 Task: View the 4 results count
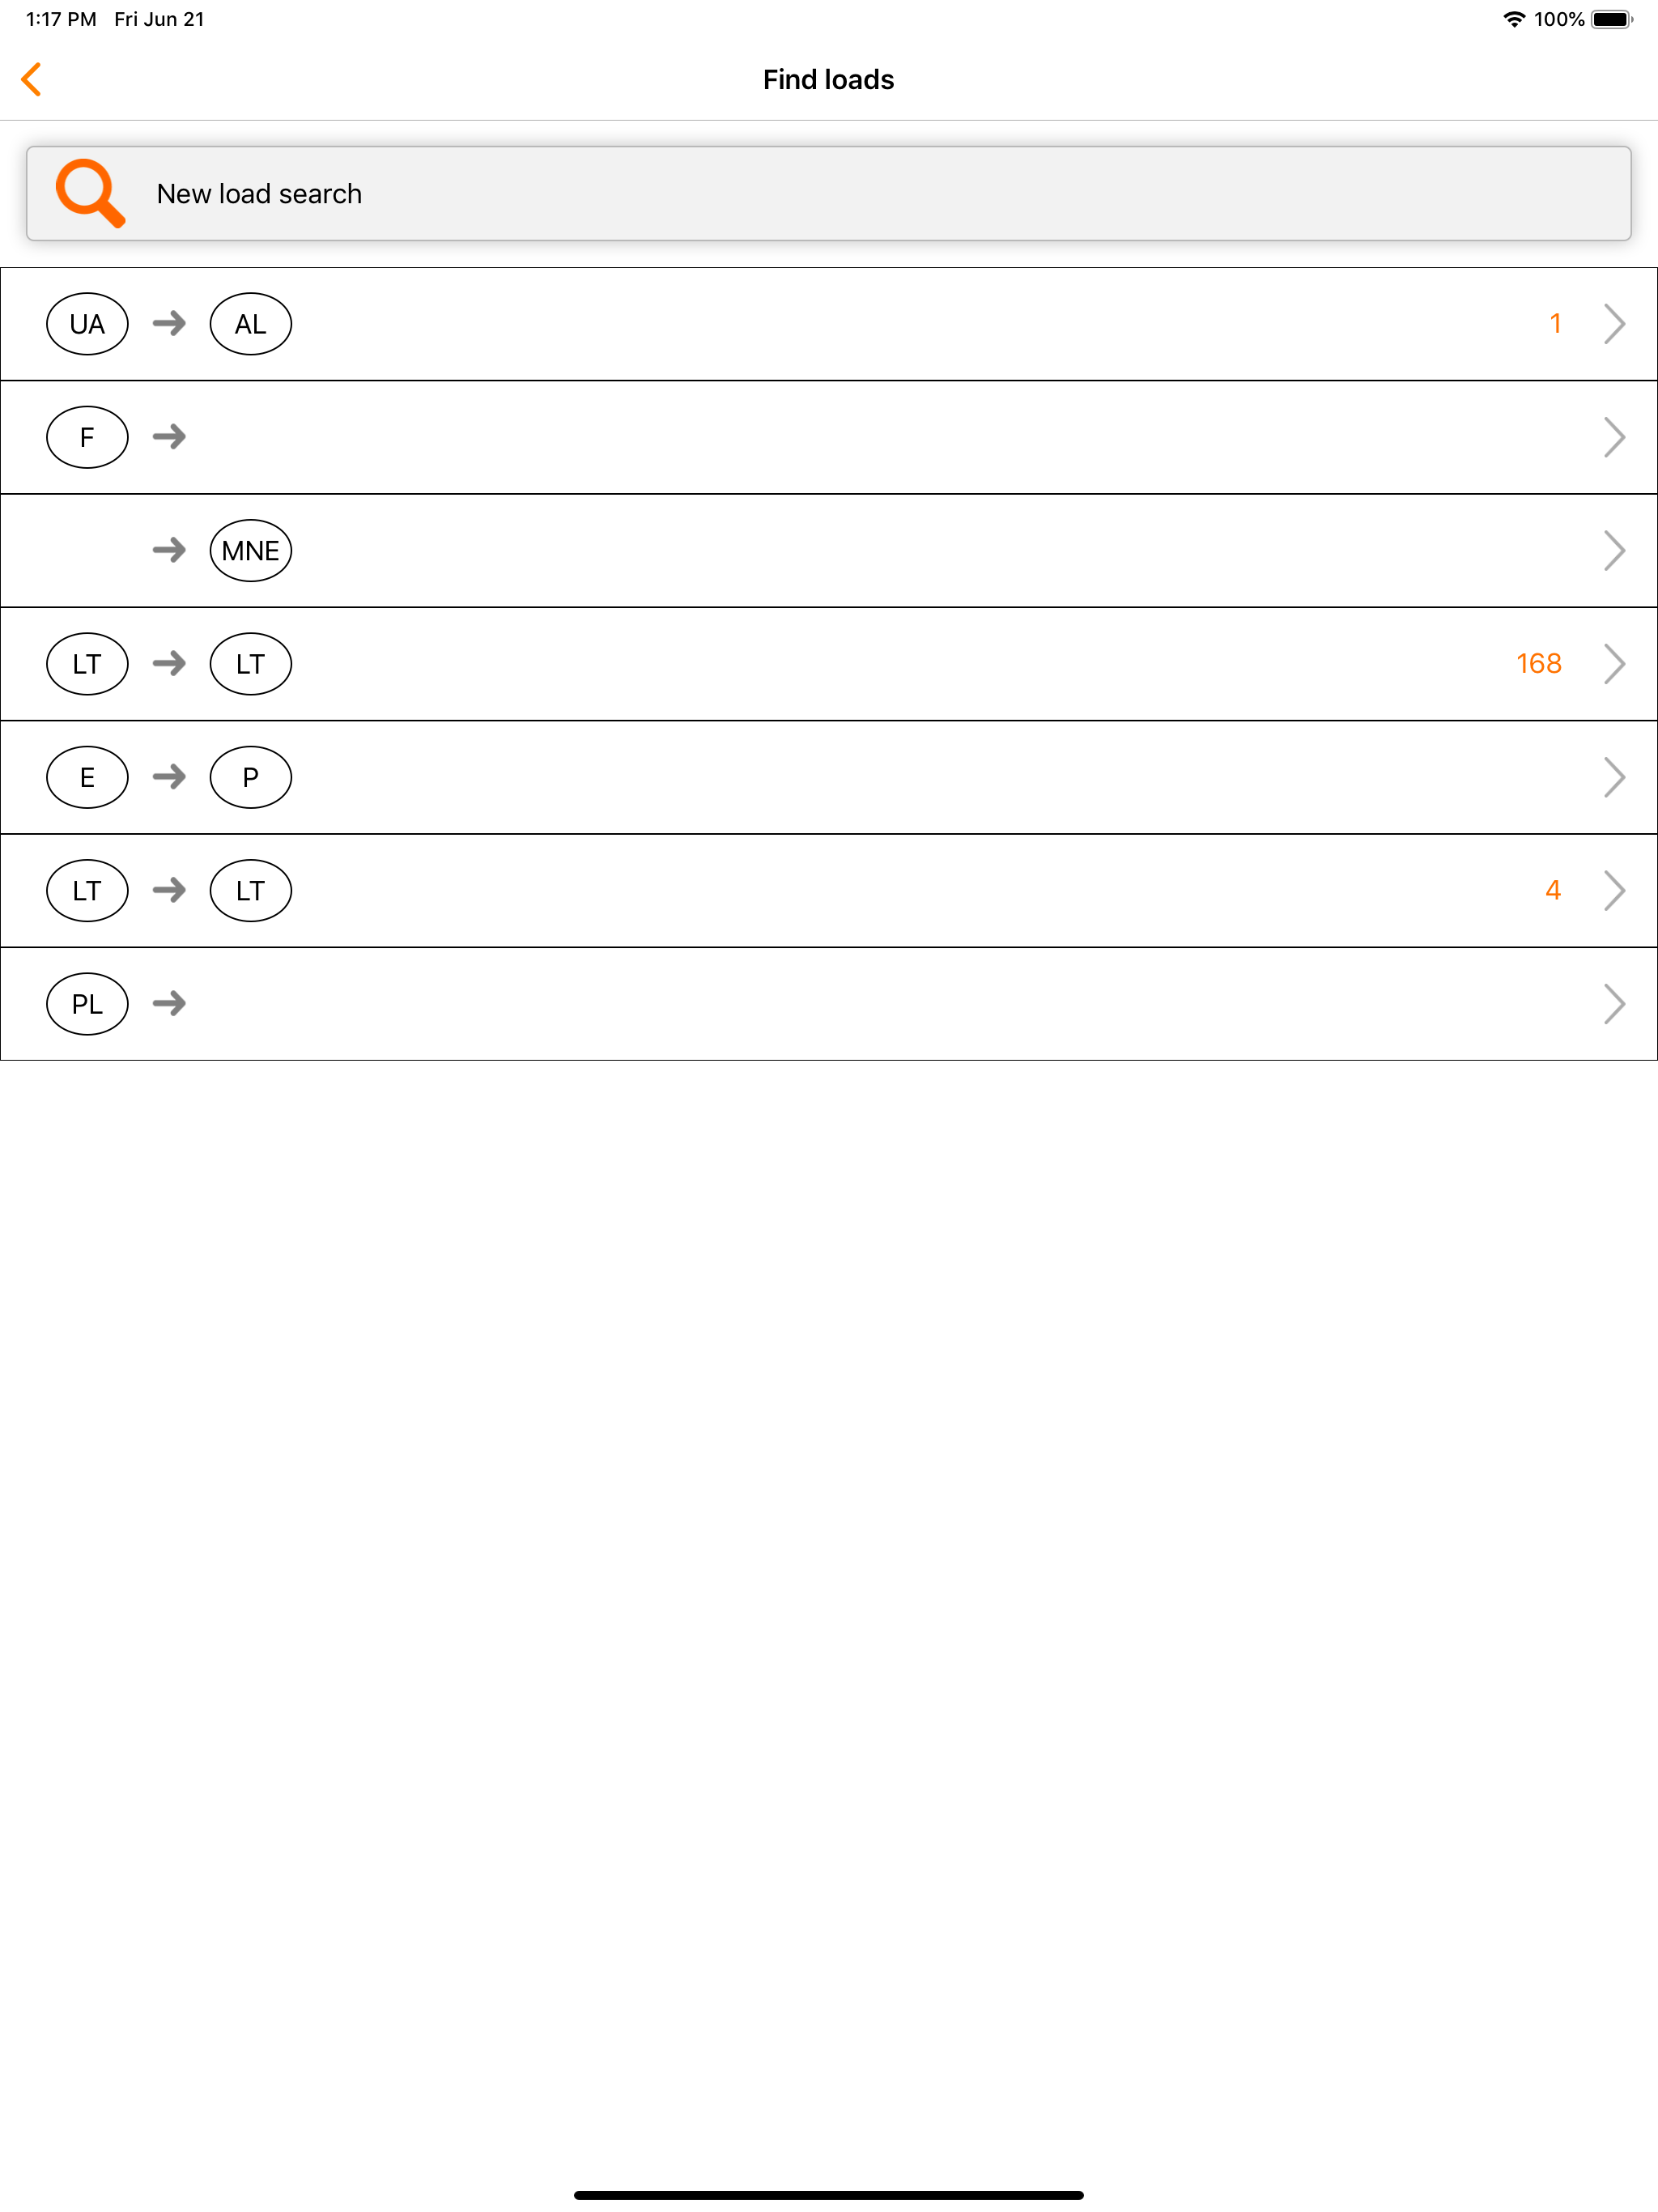point(1552,890)
